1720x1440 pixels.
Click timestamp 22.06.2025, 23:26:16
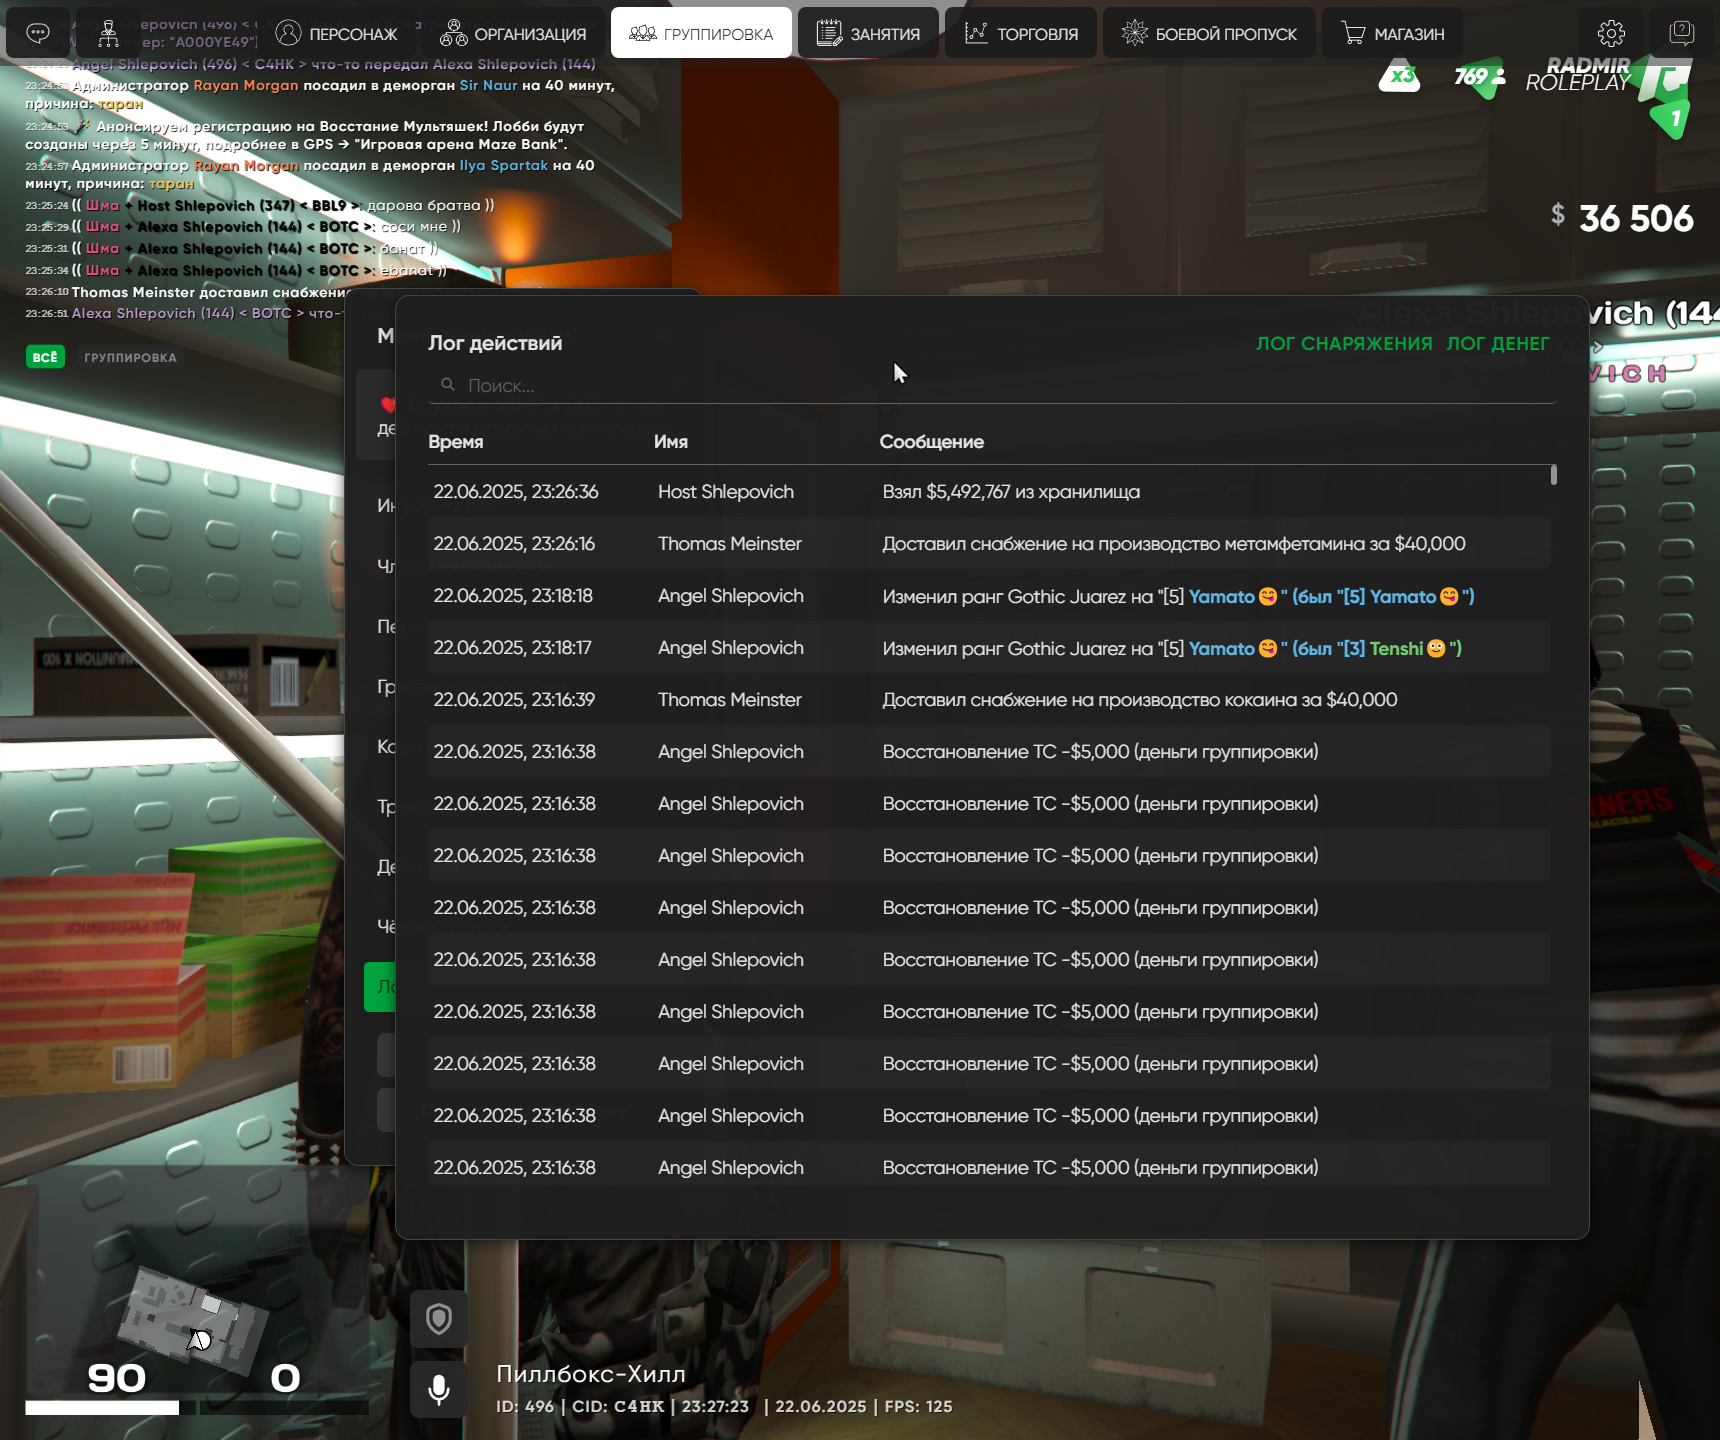[513, 543]
